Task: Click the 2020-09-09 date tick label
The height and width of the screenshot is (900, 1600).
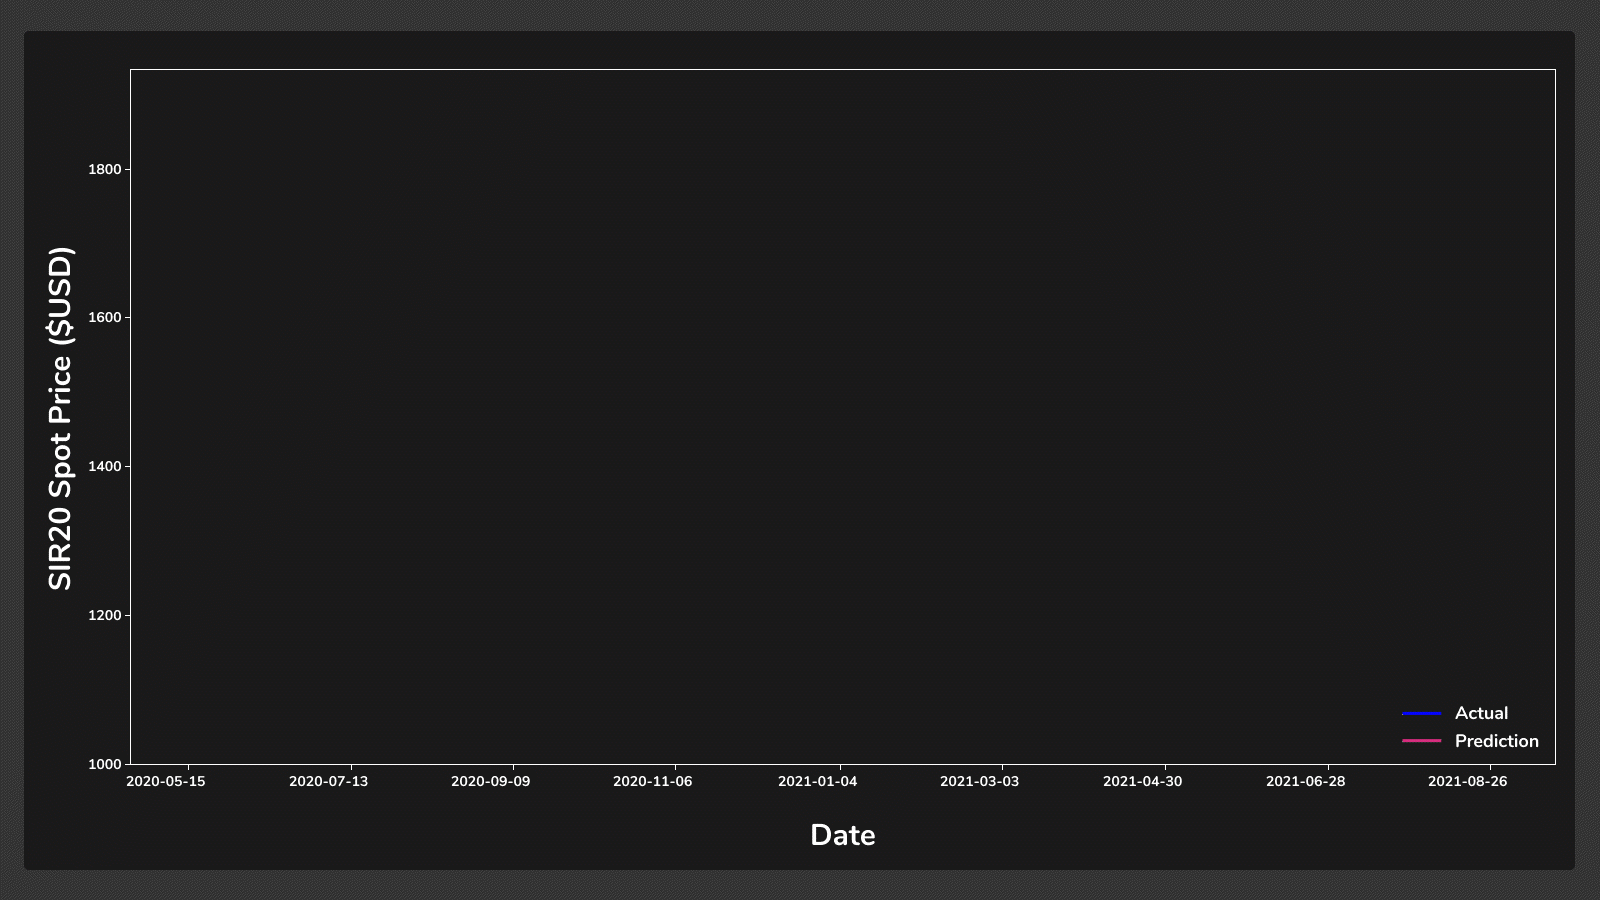Action: [x=490, y=781]
